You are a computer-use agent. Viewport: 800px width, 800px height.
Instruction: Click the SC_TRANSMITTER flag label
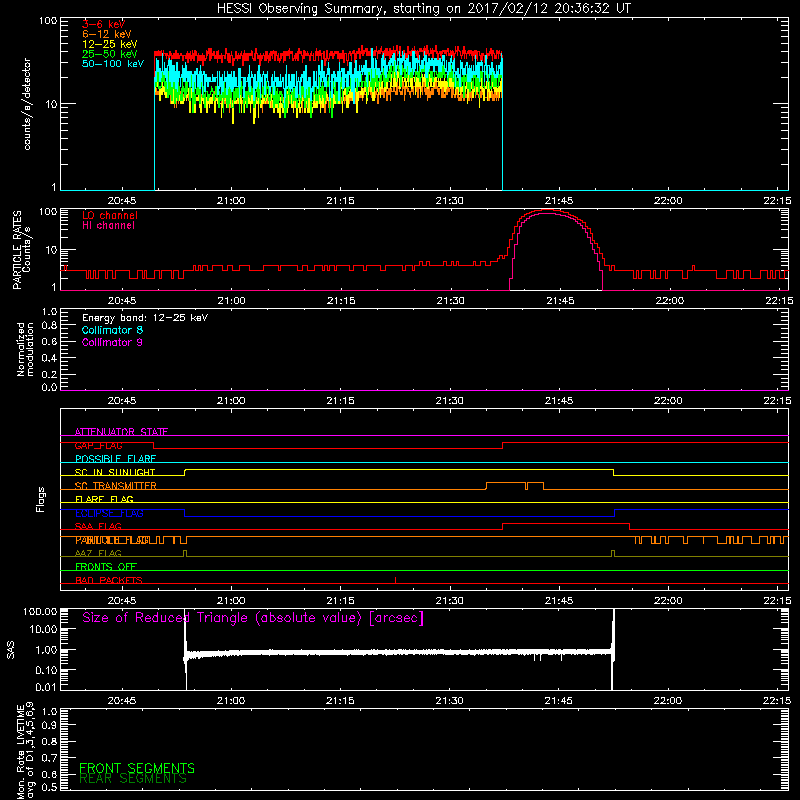click(116, 486)
